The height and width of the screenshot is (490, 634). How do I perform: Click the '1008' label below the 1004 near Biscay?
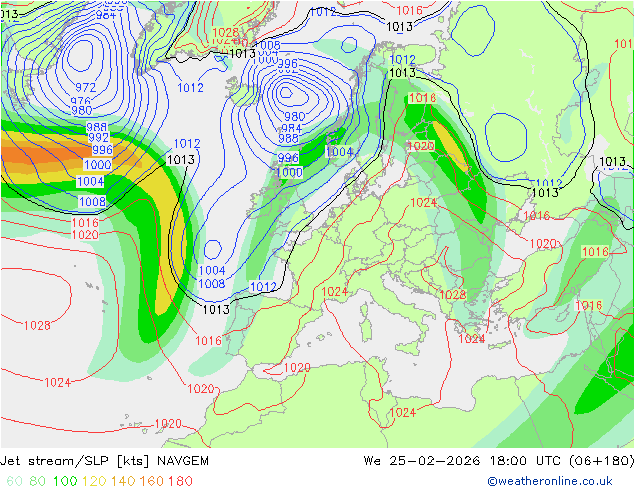click(x=211, y=283)
